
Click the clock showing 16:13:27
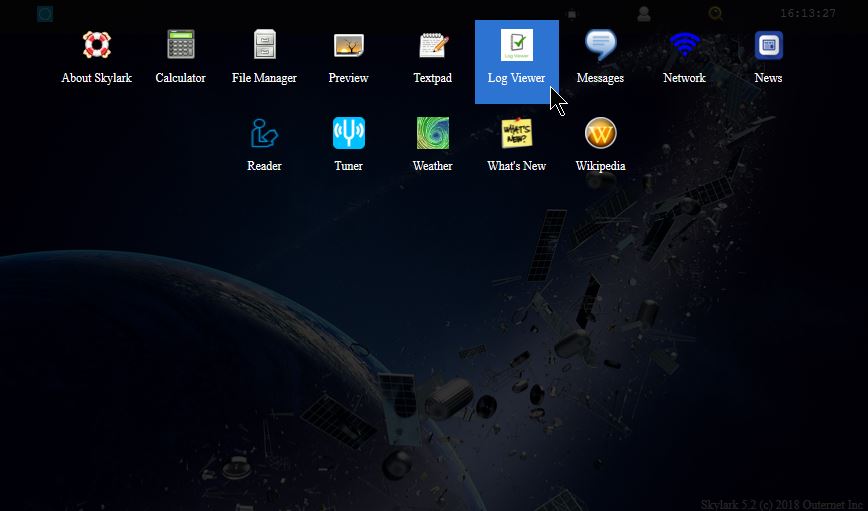808,13
